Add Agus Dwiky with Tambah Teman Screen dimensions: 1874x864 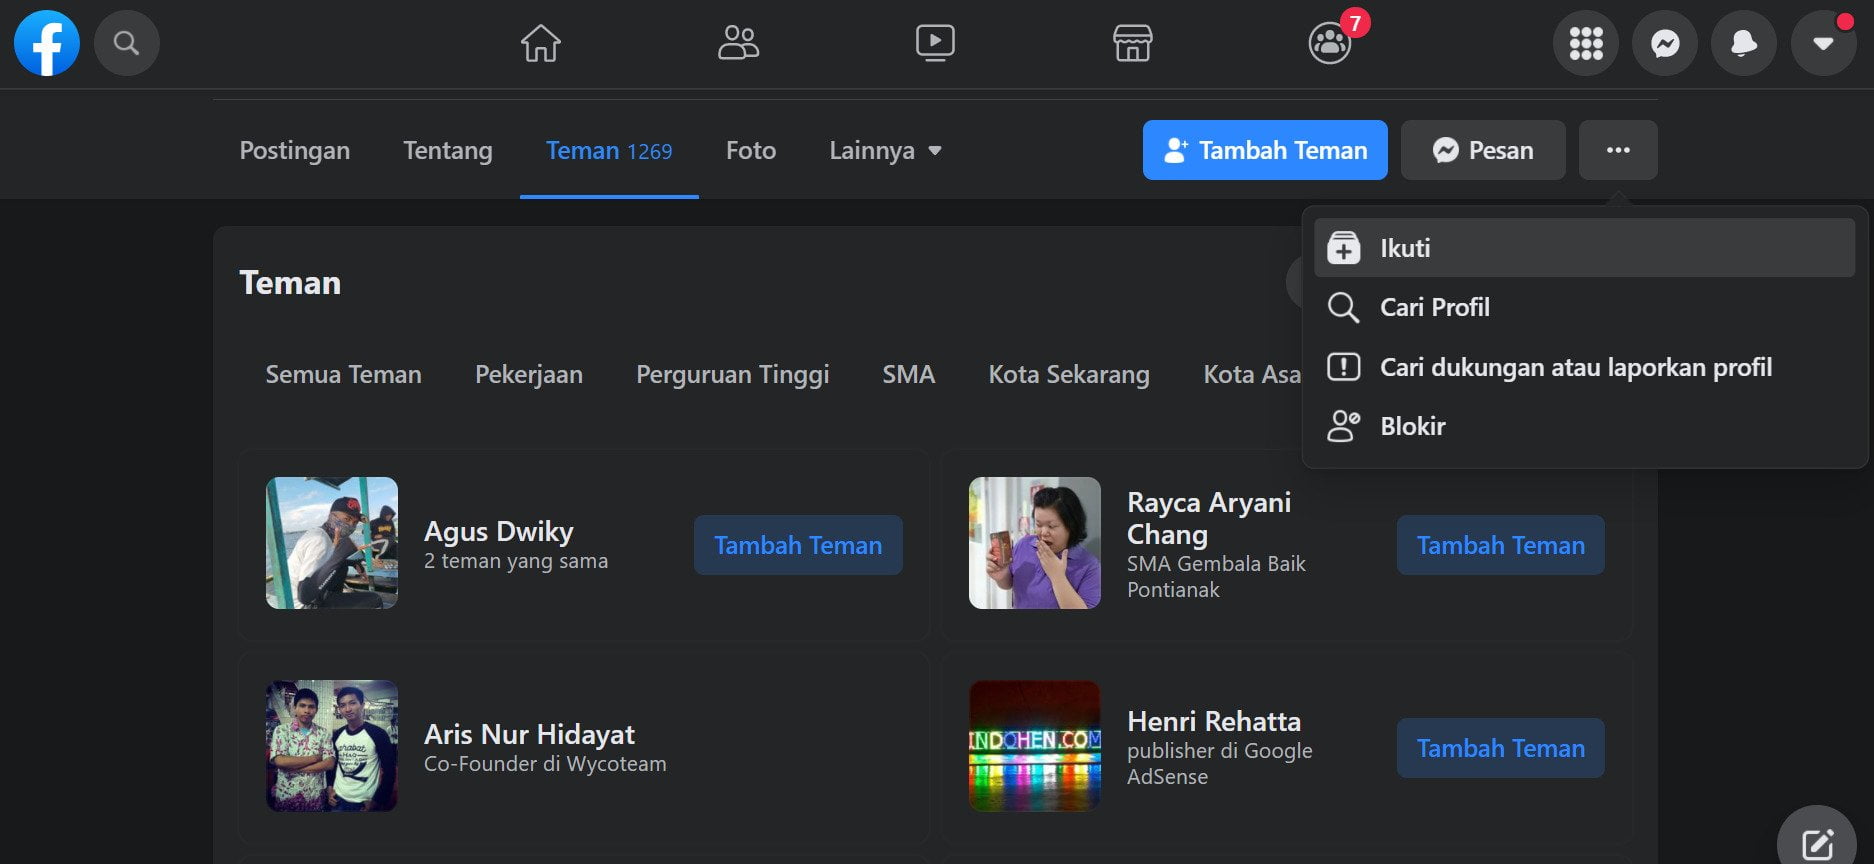click(798, 545)
